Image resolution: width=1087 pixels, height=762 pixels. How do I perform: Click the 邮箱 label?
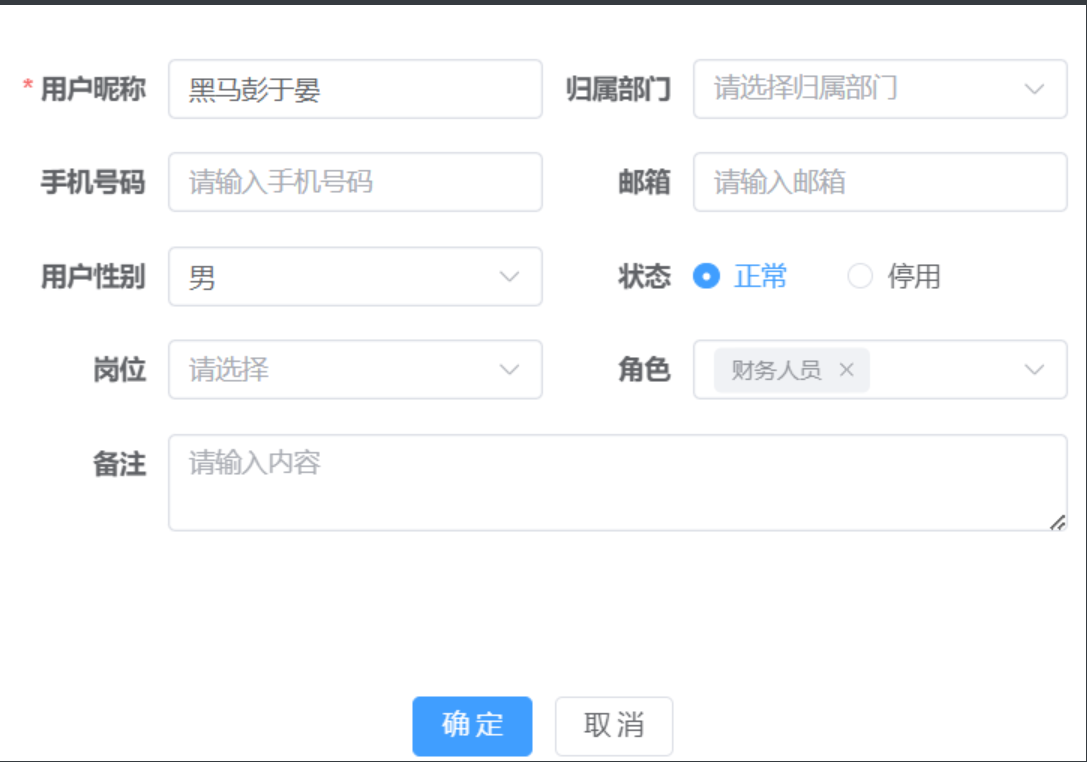[645, 182]
